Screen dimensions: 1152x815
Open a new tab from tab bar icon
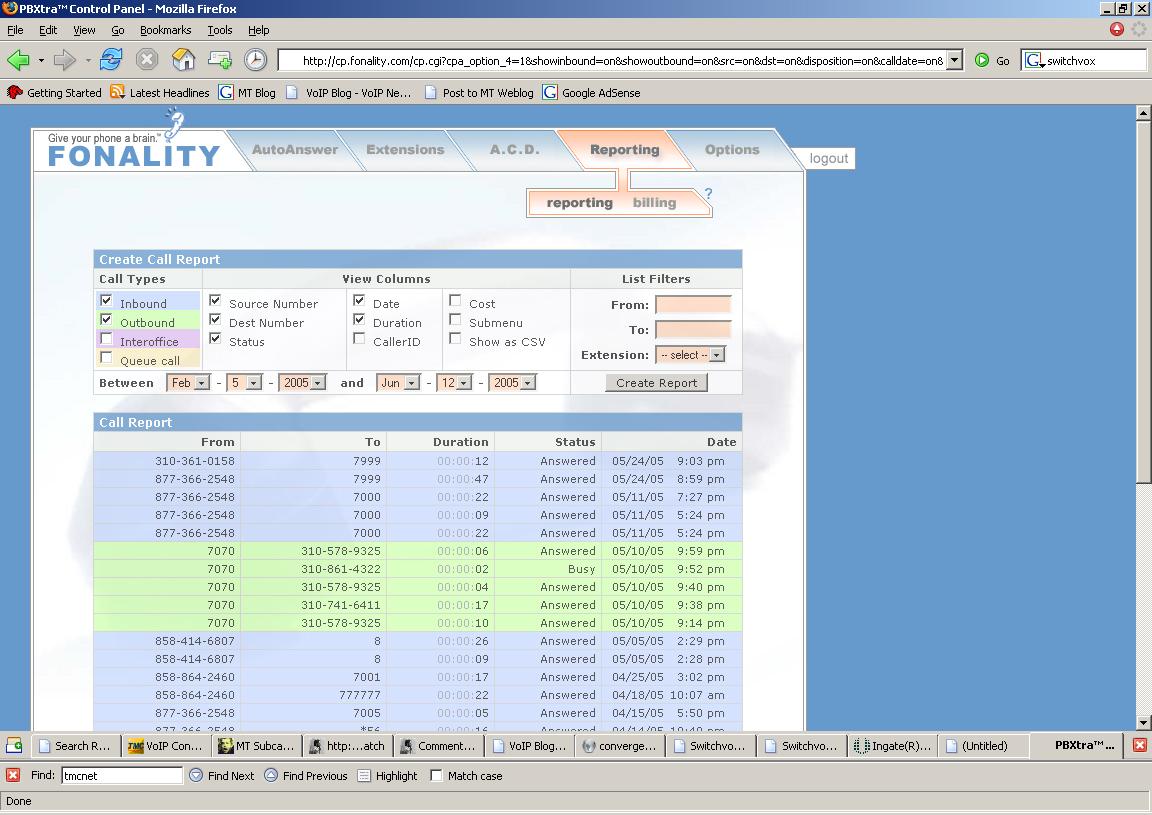[x=14, y=745]
